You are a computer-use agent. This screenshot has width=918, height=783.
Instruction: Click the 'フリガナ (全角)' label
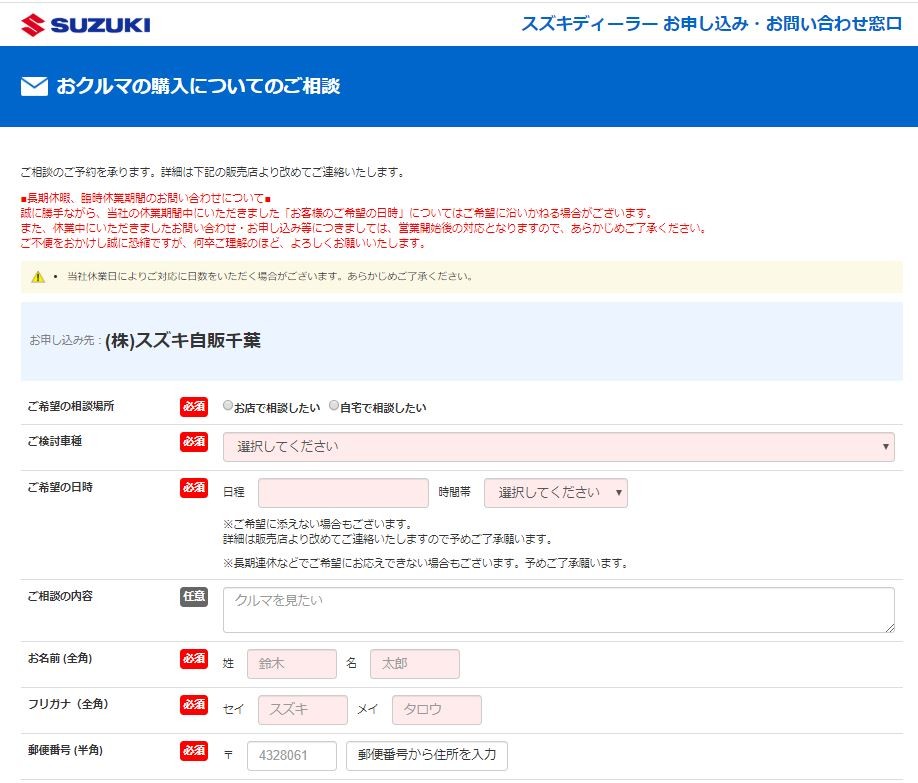tap(68, 703)
